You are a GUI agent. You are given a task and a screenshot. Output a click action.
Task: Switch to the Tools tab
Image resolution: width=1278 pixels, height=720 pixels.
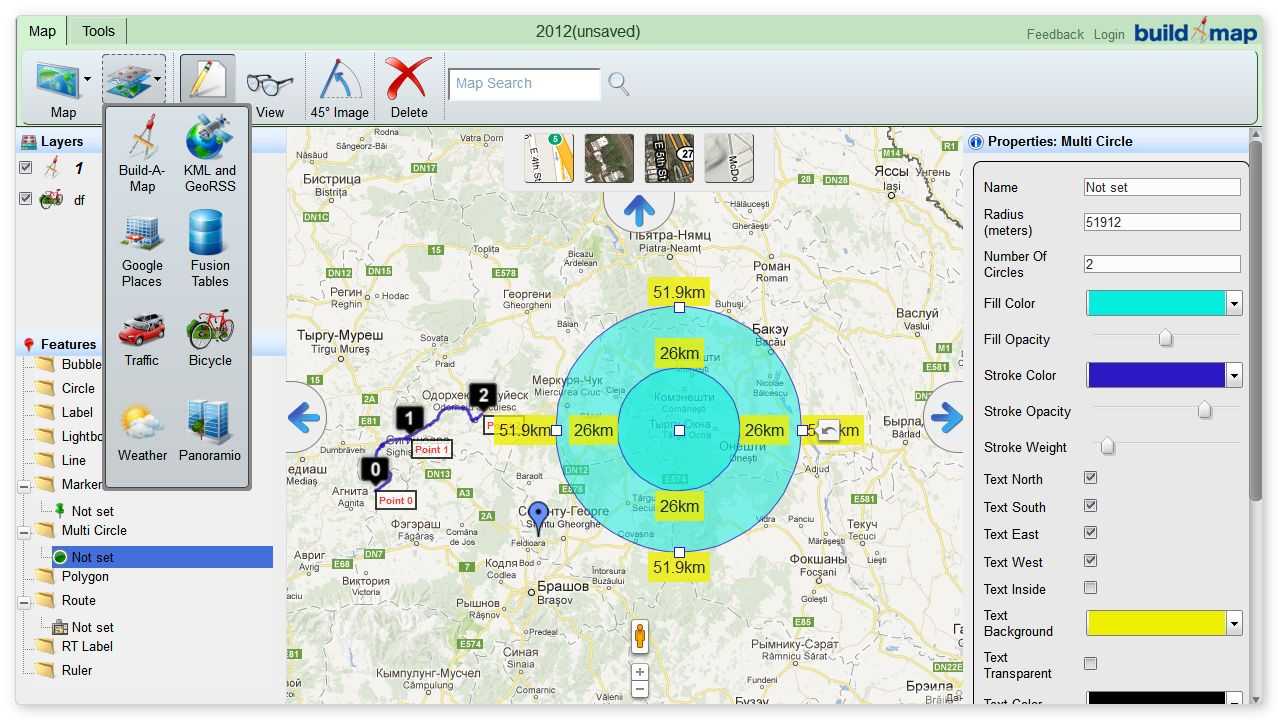click(98, 31)
